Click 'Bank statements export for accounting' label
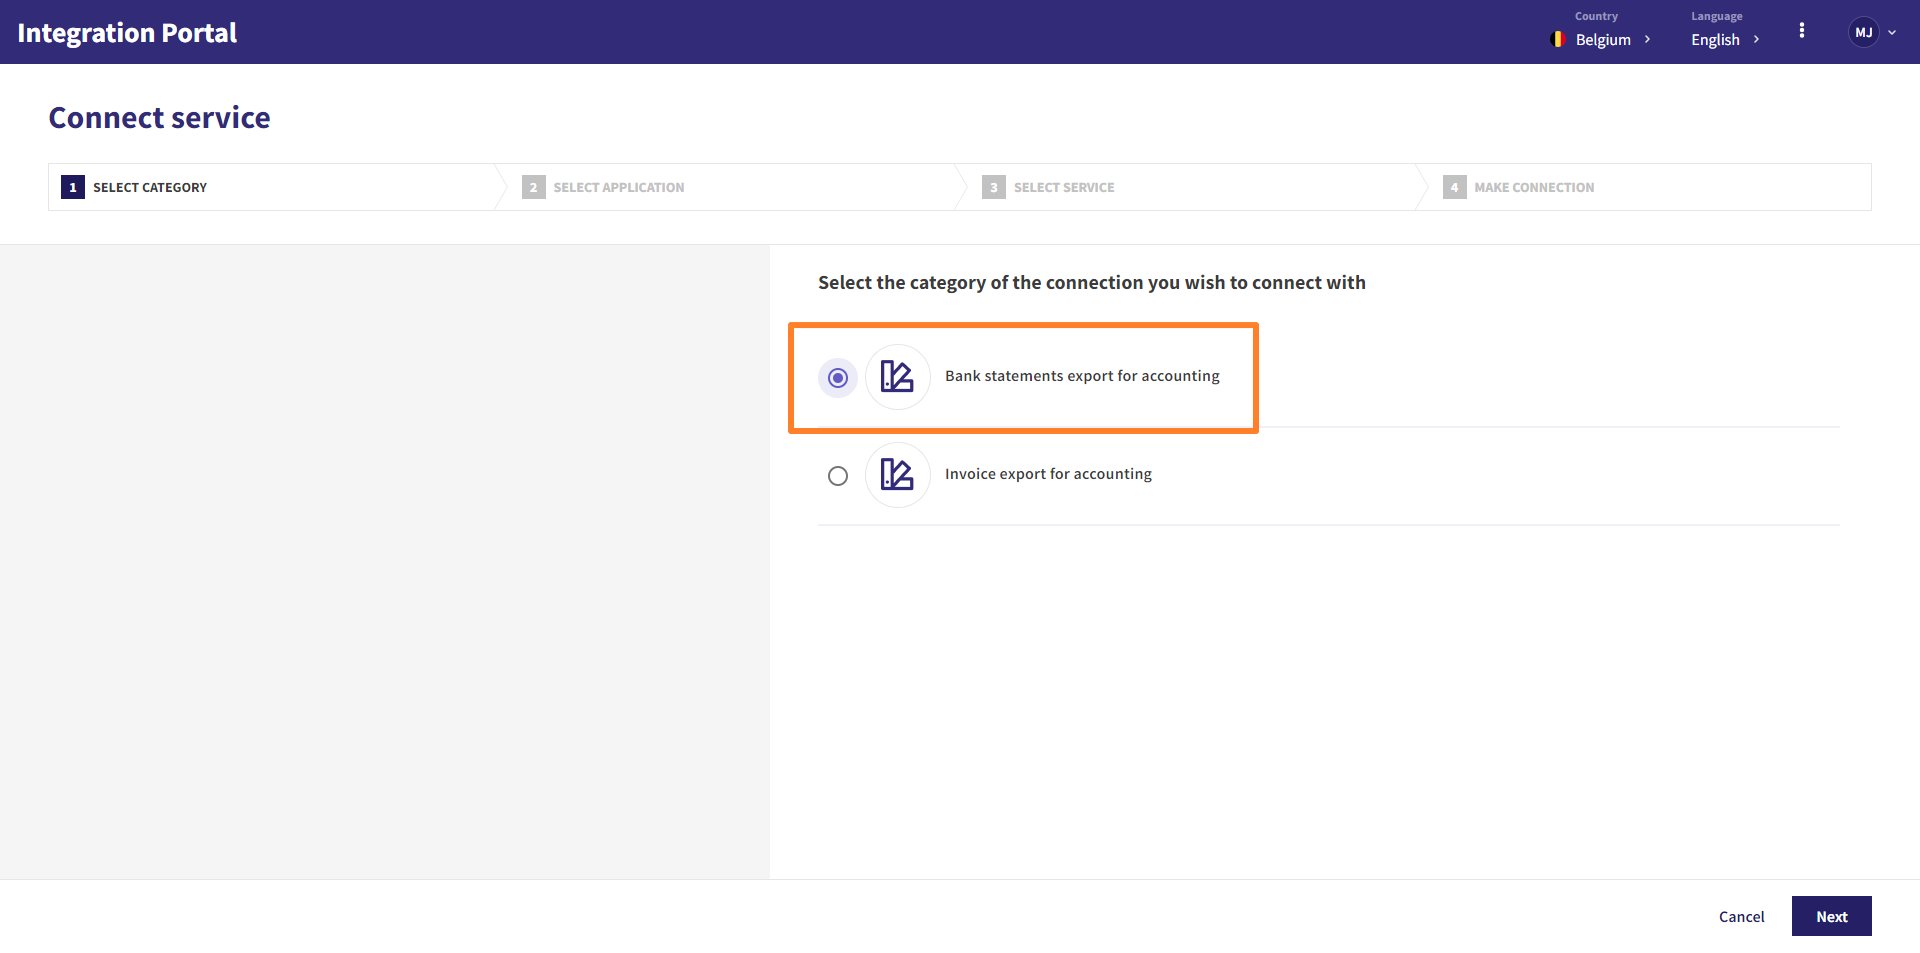 pyautogui.click(x=1082, y=376)
